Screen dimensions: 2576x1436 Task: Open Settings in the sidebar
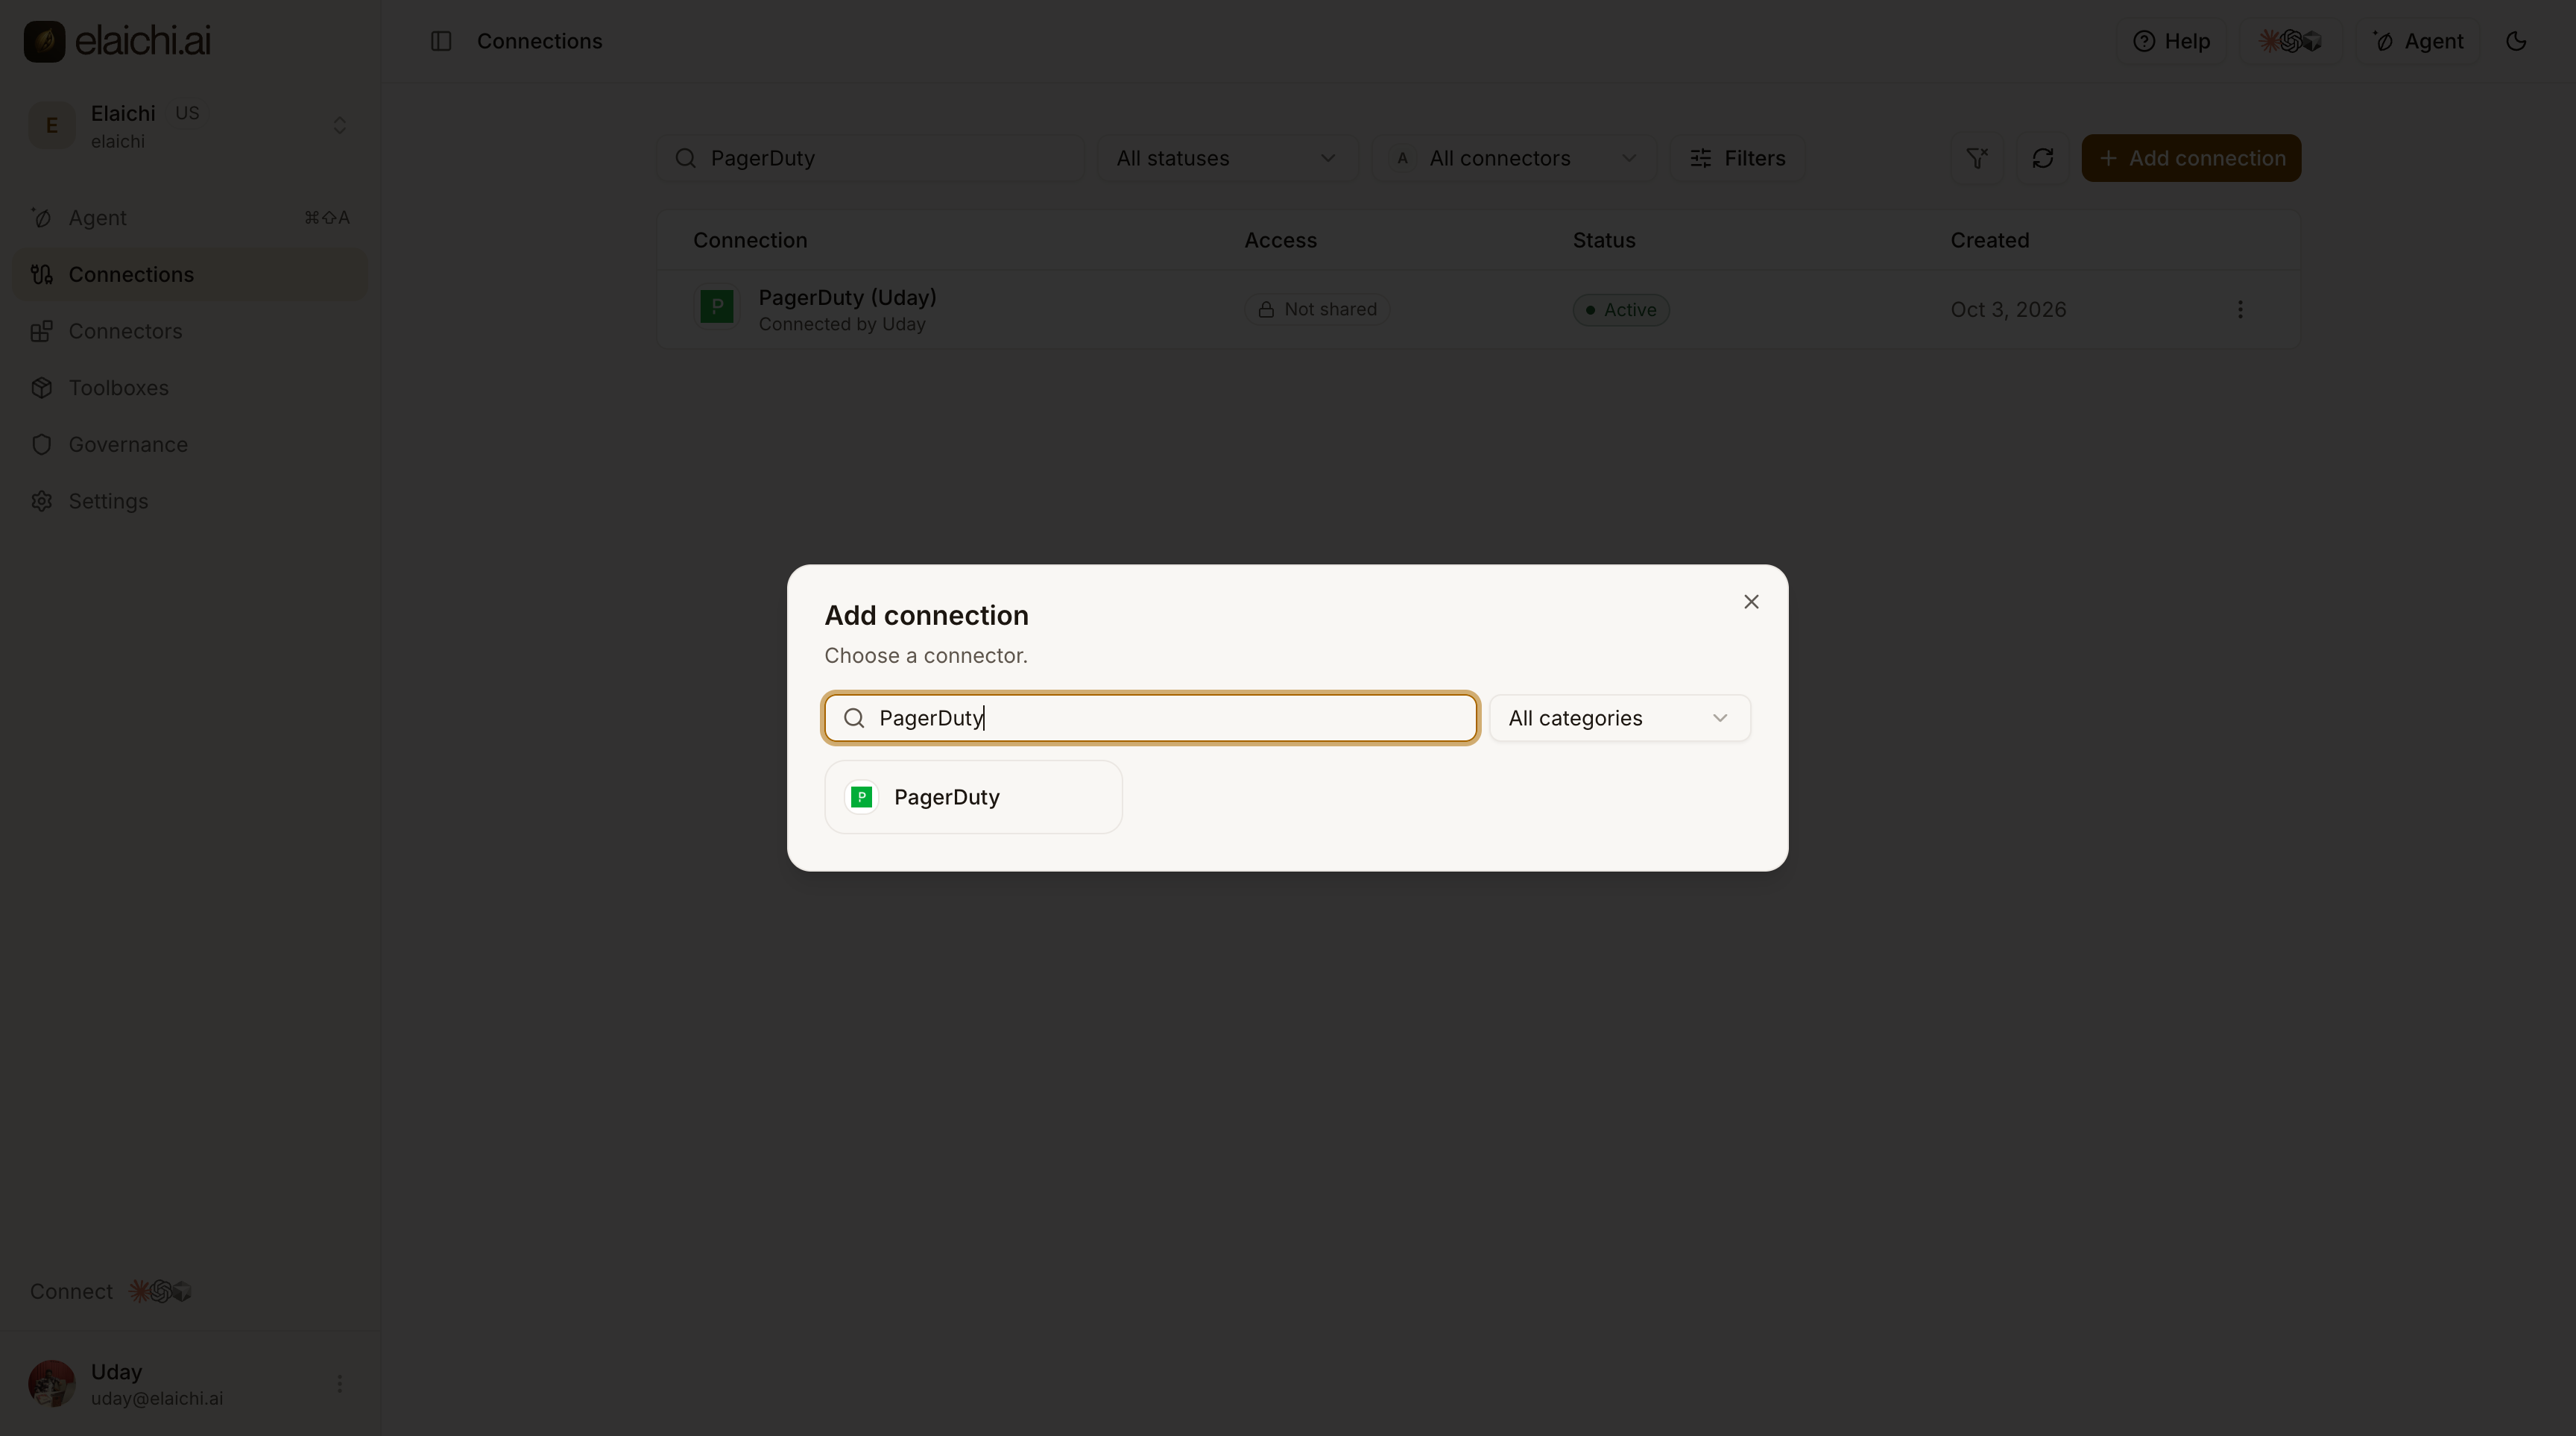[x=190, y=501]
